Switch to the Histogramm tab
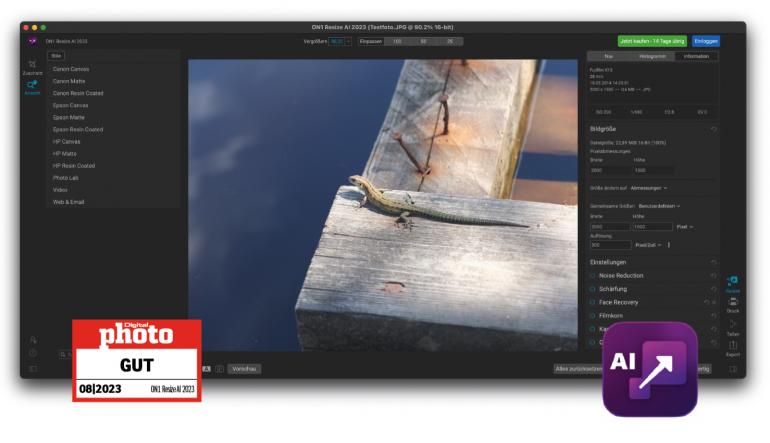The image size is (770, 443). click(x=652, y=56)
